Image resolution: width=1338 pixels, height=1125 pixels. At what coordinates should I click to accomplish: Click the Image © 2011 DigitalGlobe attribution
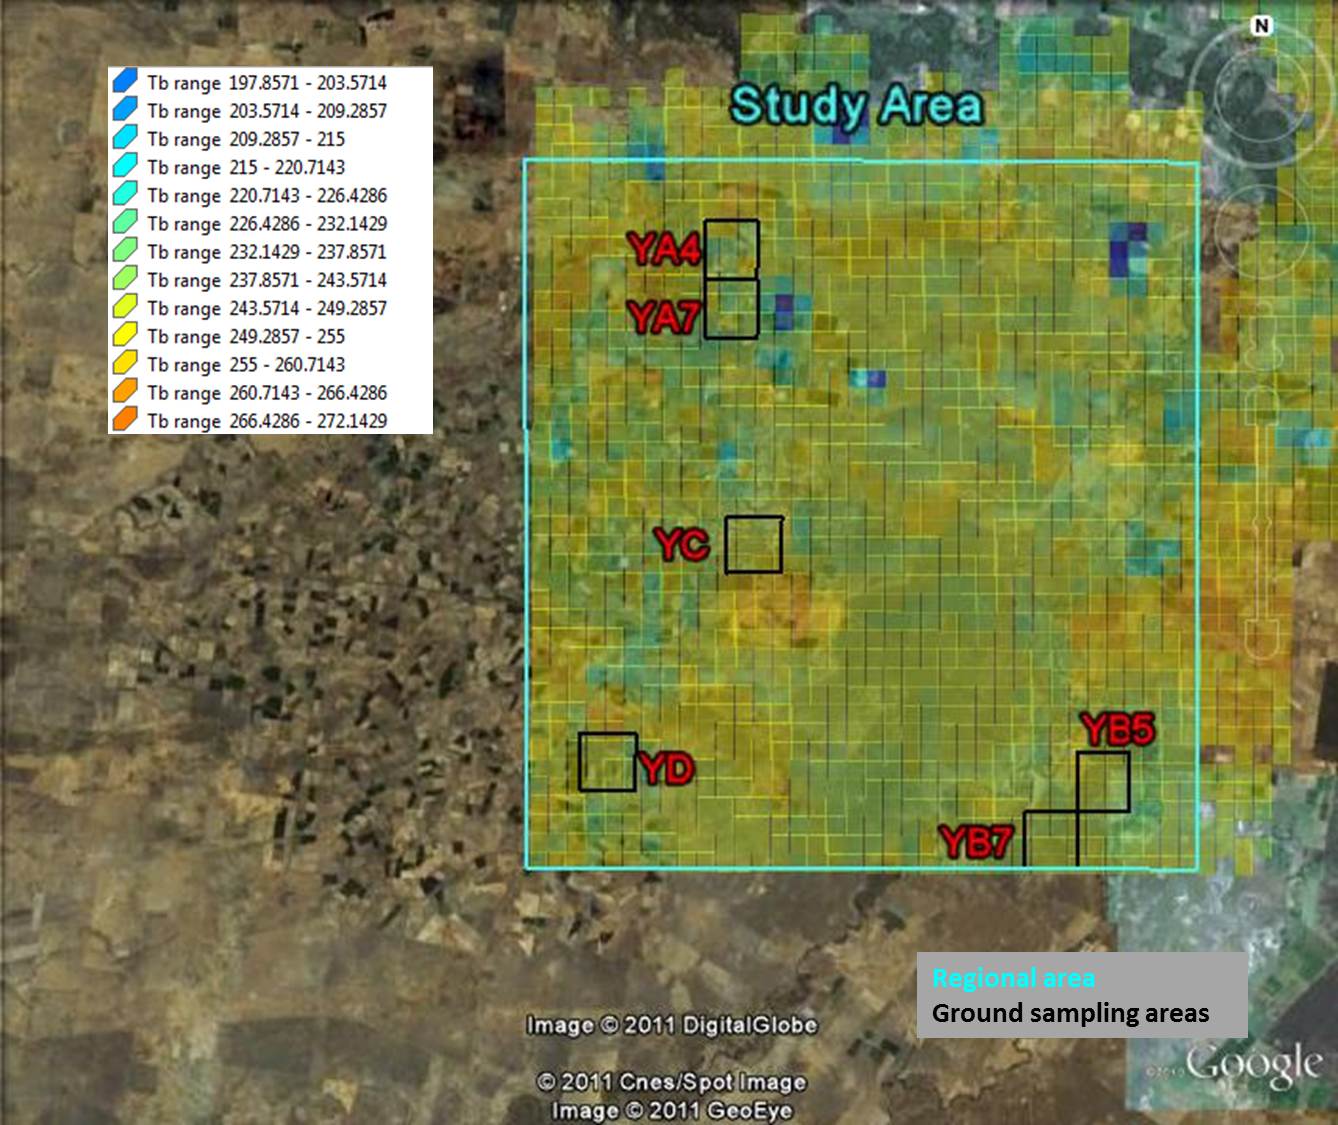click(671, 1025)
